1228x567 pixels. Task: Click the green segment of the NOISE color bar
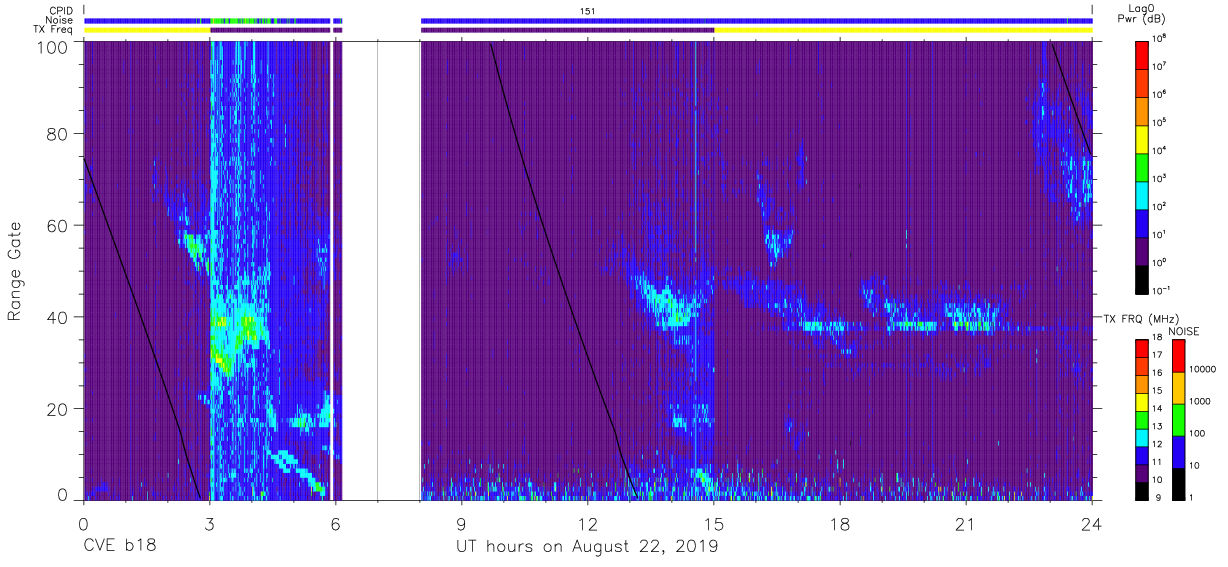[x=1177, y=418]
